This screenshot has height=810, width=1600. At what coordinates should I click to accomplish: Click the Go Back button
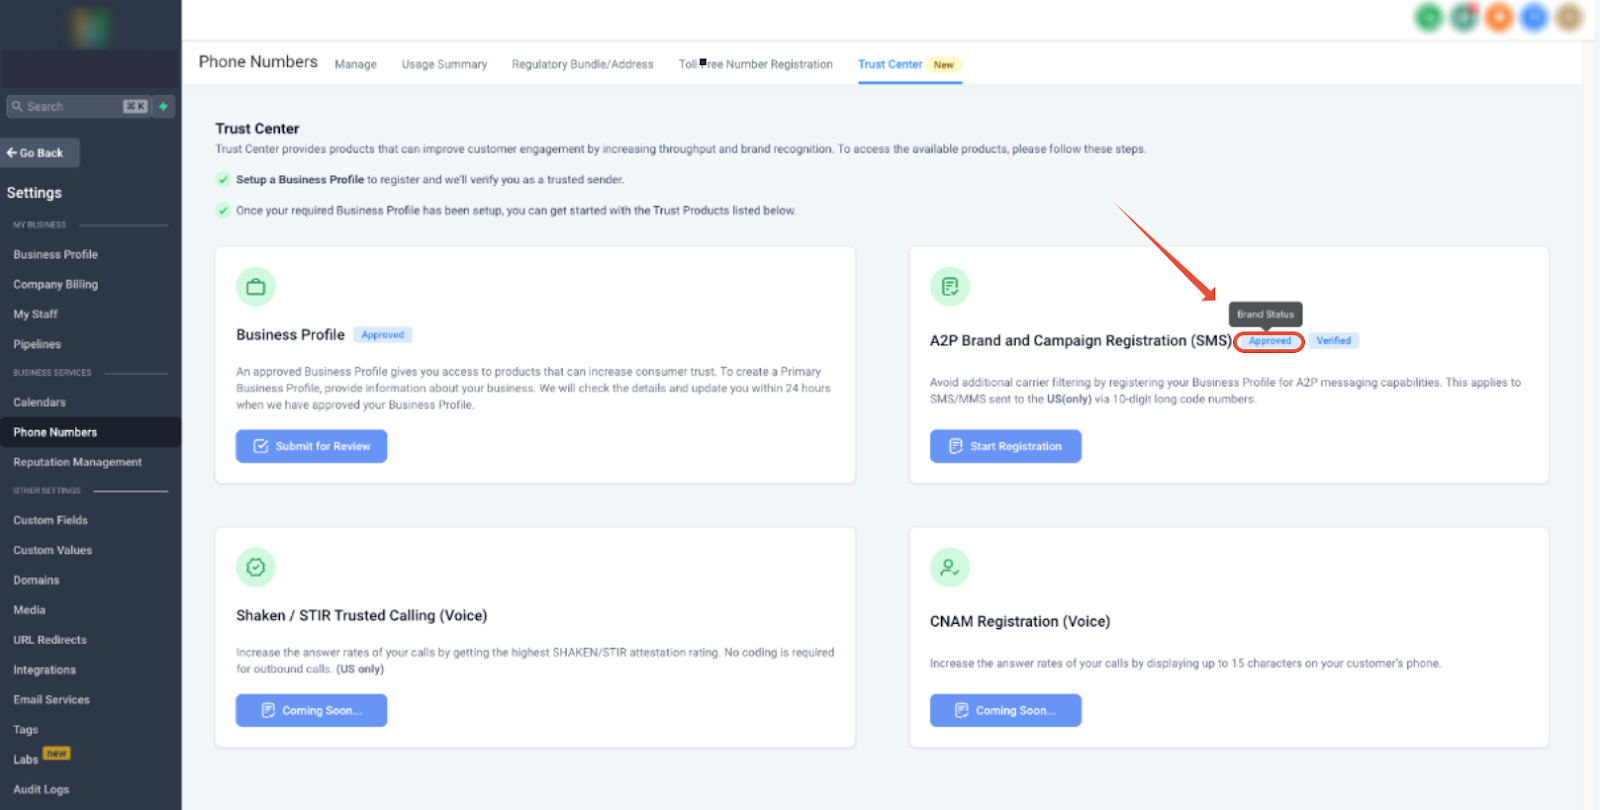[40, 153]
